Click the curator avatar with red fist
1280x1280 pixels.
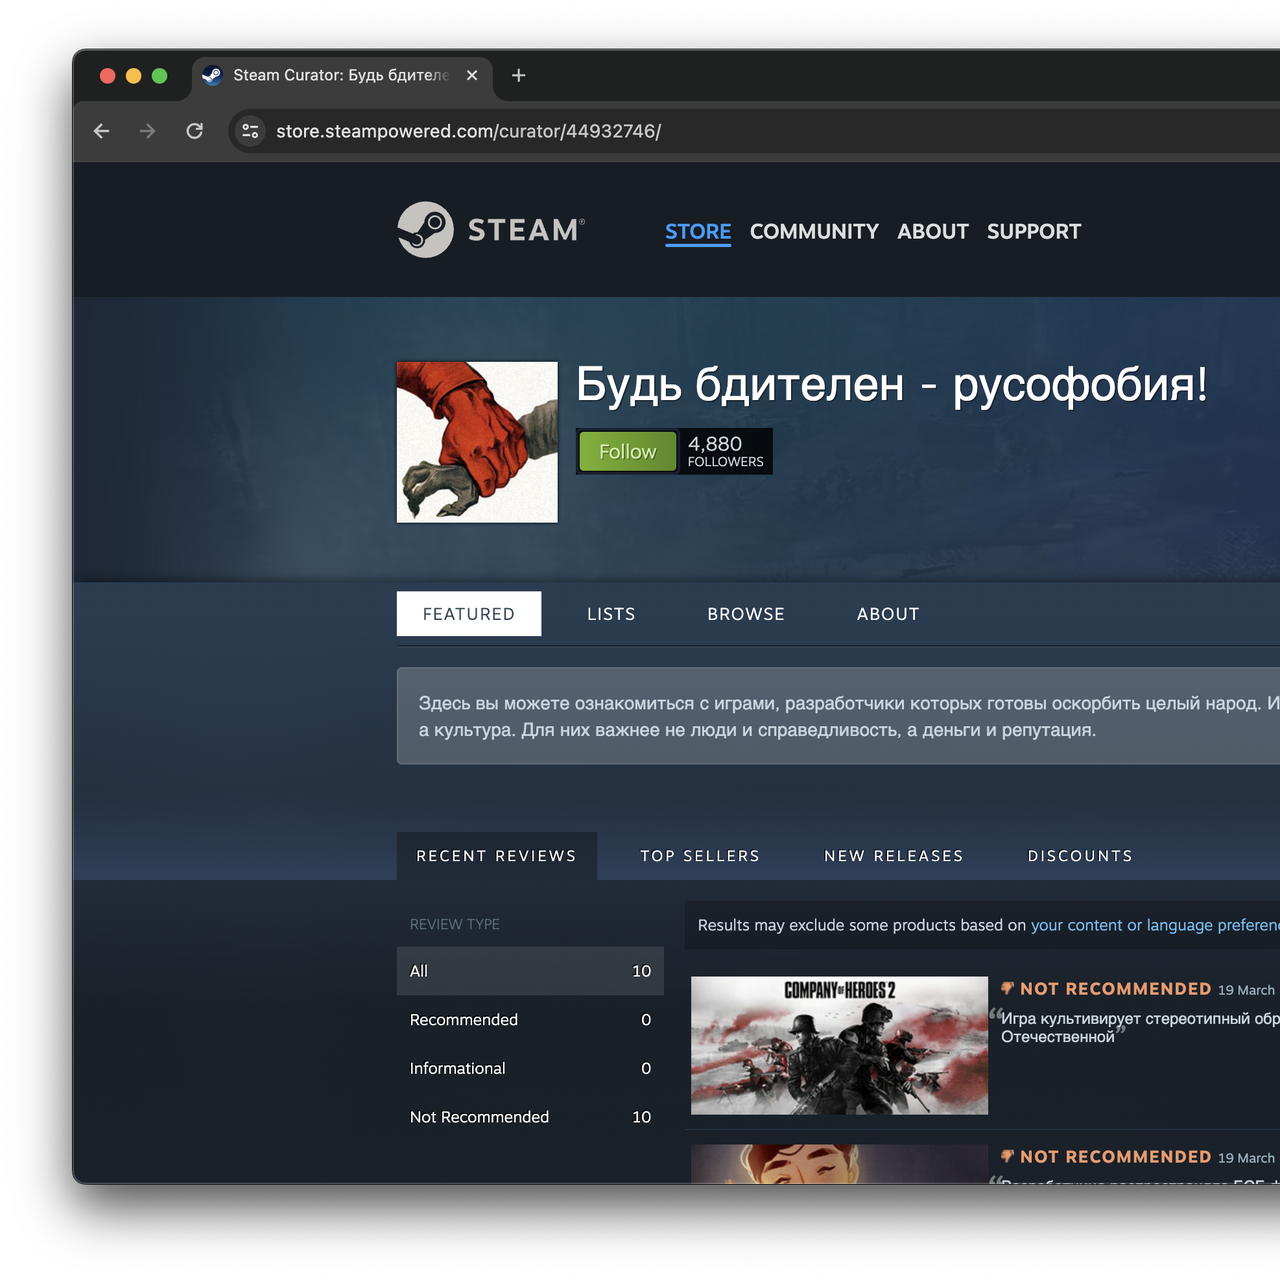pos(477,442)
